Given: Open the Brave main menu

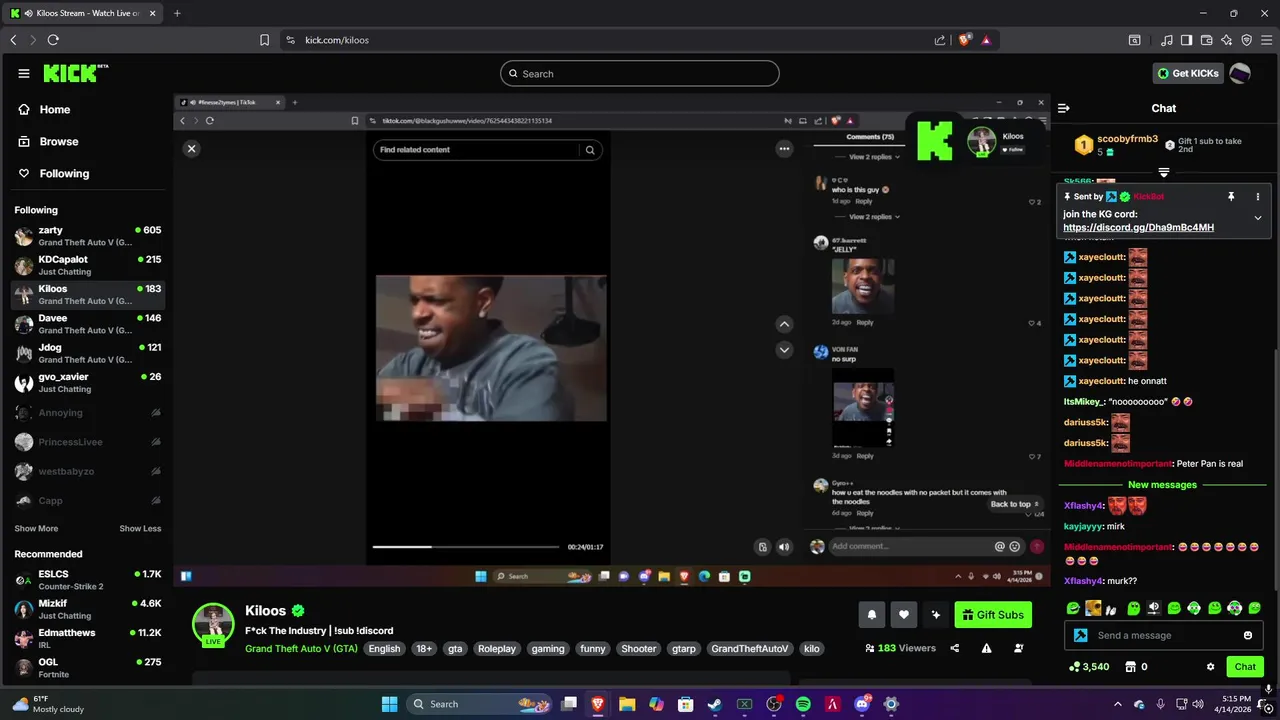Looking at the screenshot, I should coord(1266,40).
